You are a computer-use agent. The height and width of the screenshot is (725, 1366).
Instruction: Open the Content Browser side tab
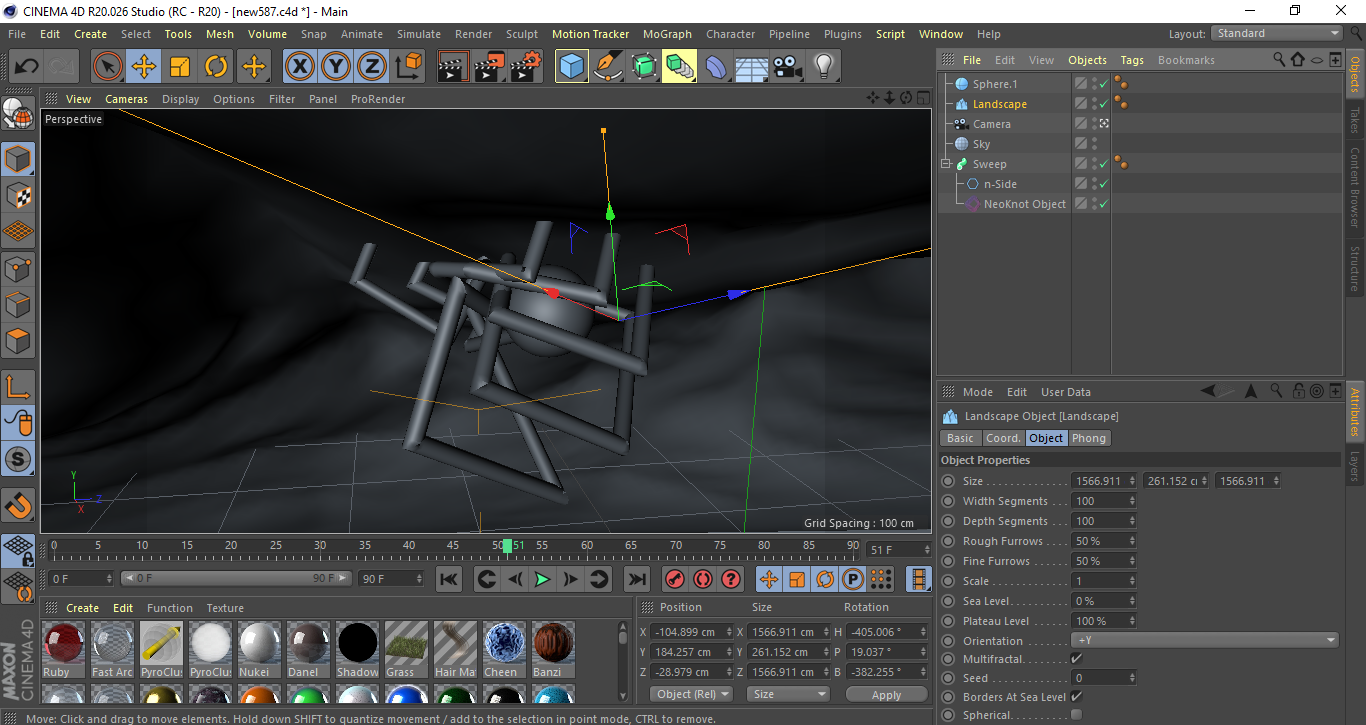pyautogui.click(x=1355, y=188)
